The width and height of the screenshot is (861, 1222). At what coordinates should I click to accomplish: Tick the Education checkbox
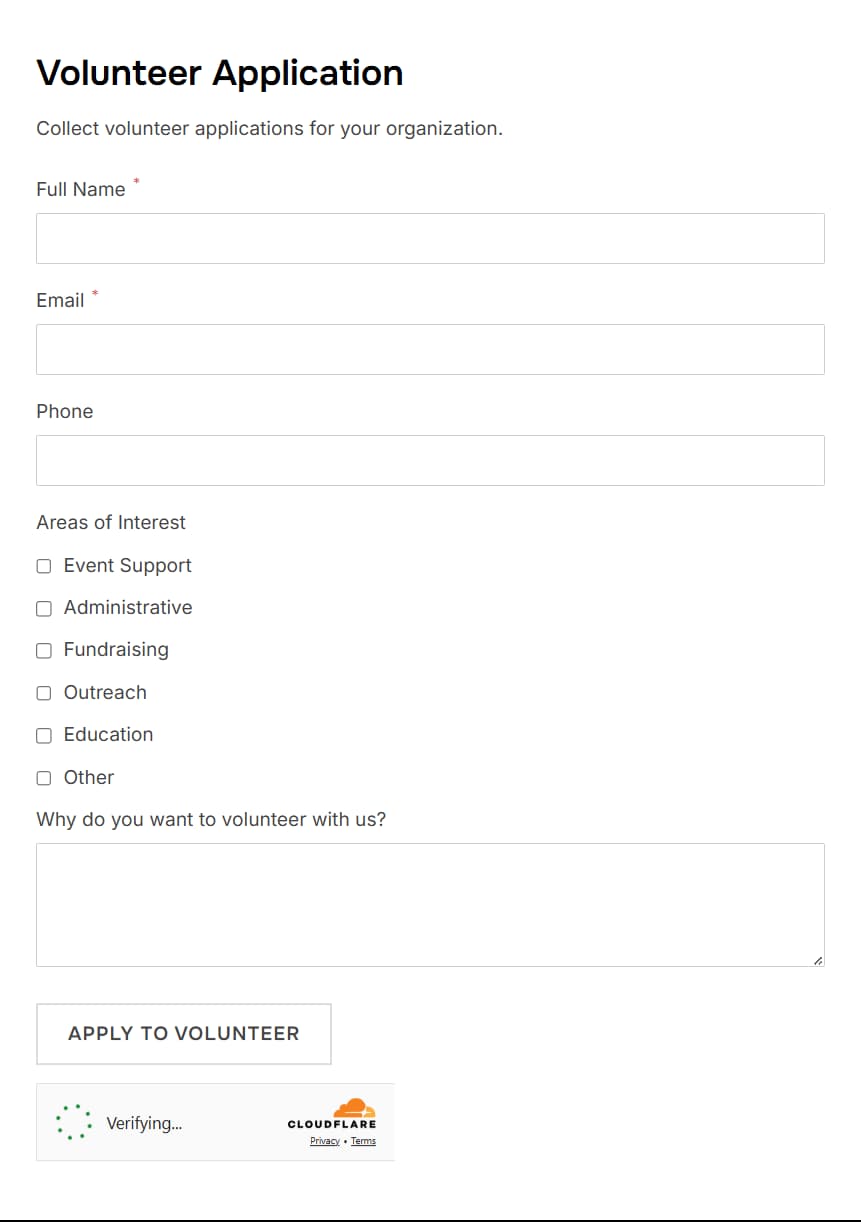[x=44, y=735]
